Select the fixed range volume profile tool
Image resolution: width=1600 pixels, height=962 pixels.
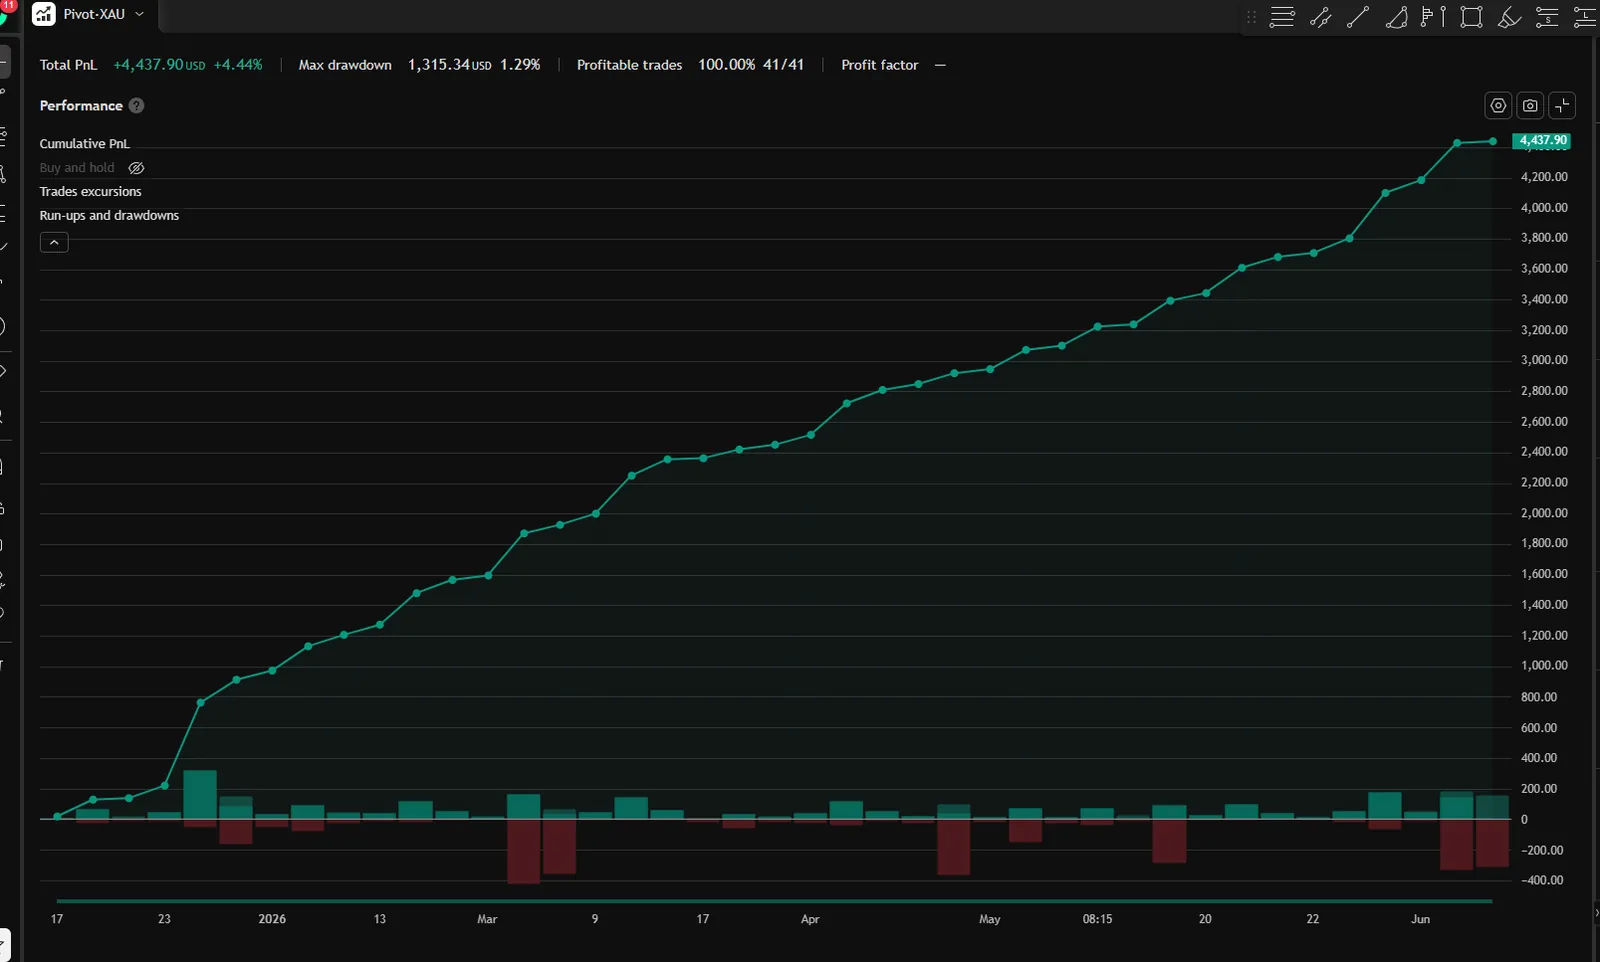1433,17
